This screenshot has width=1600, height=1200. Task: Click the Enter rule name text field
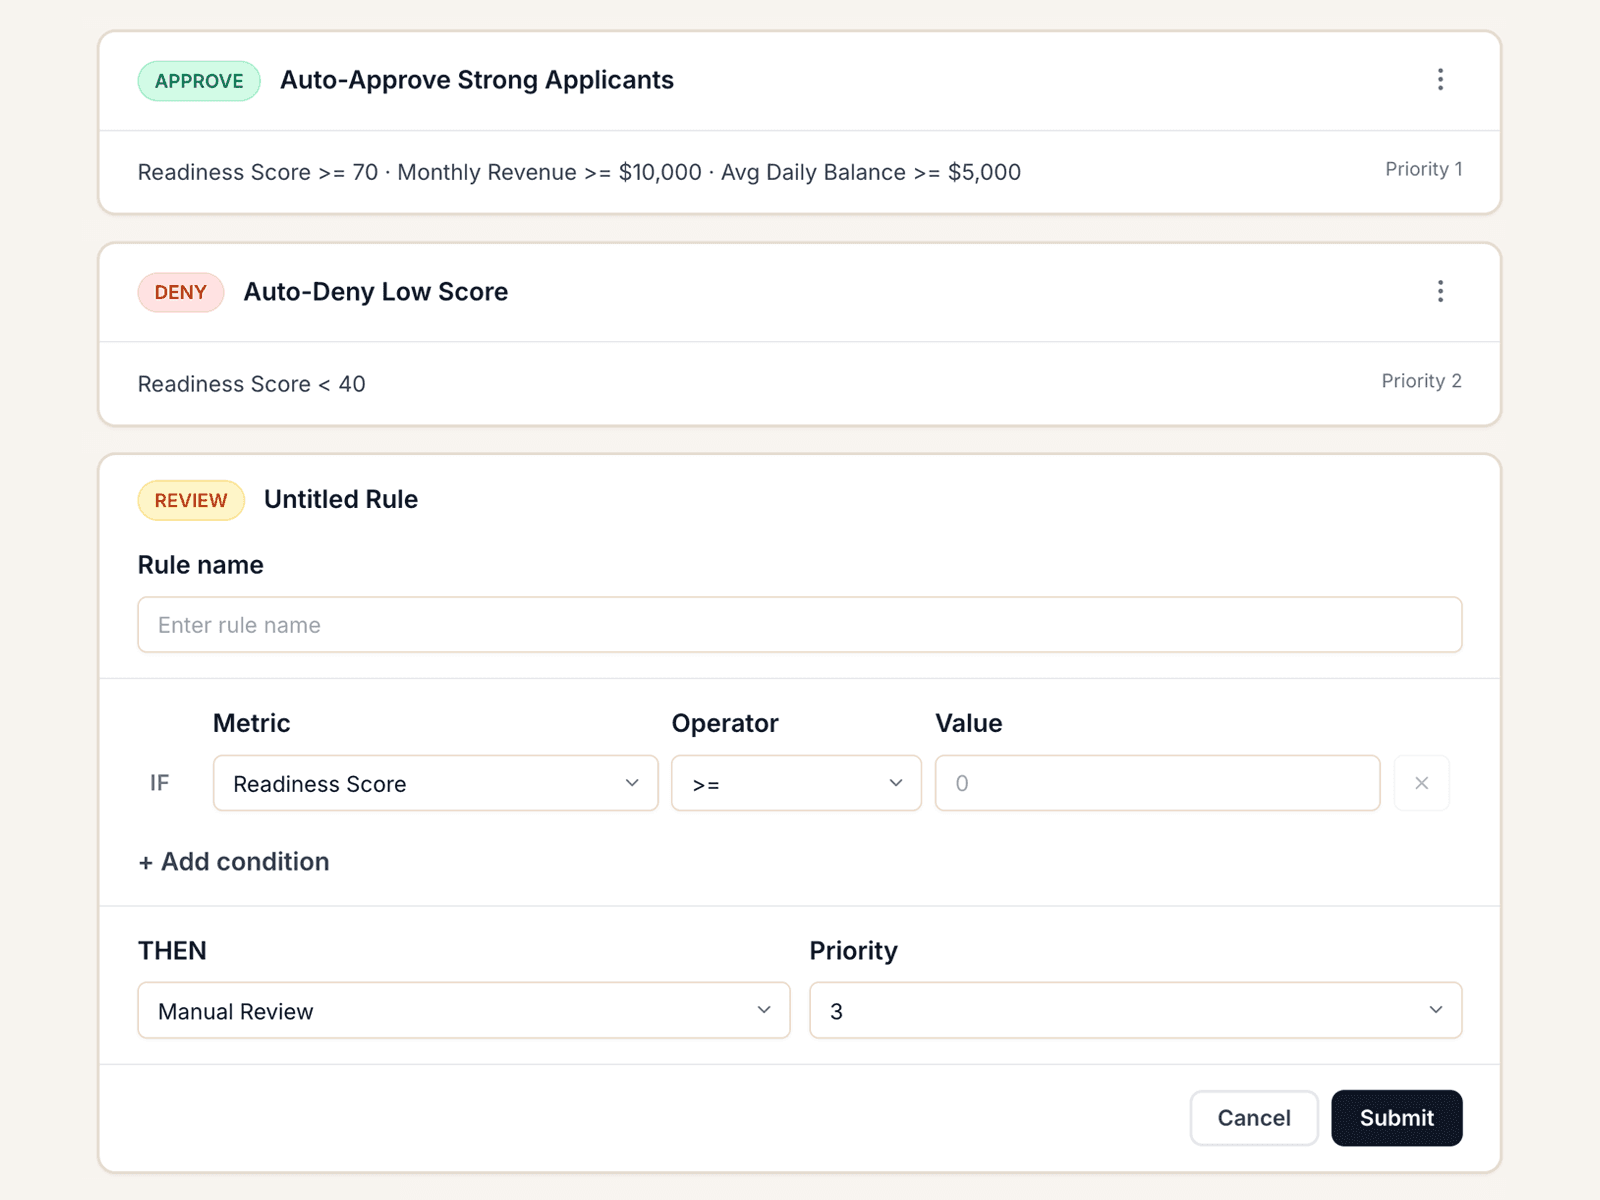pyautogui.click(x=799, y=624)
